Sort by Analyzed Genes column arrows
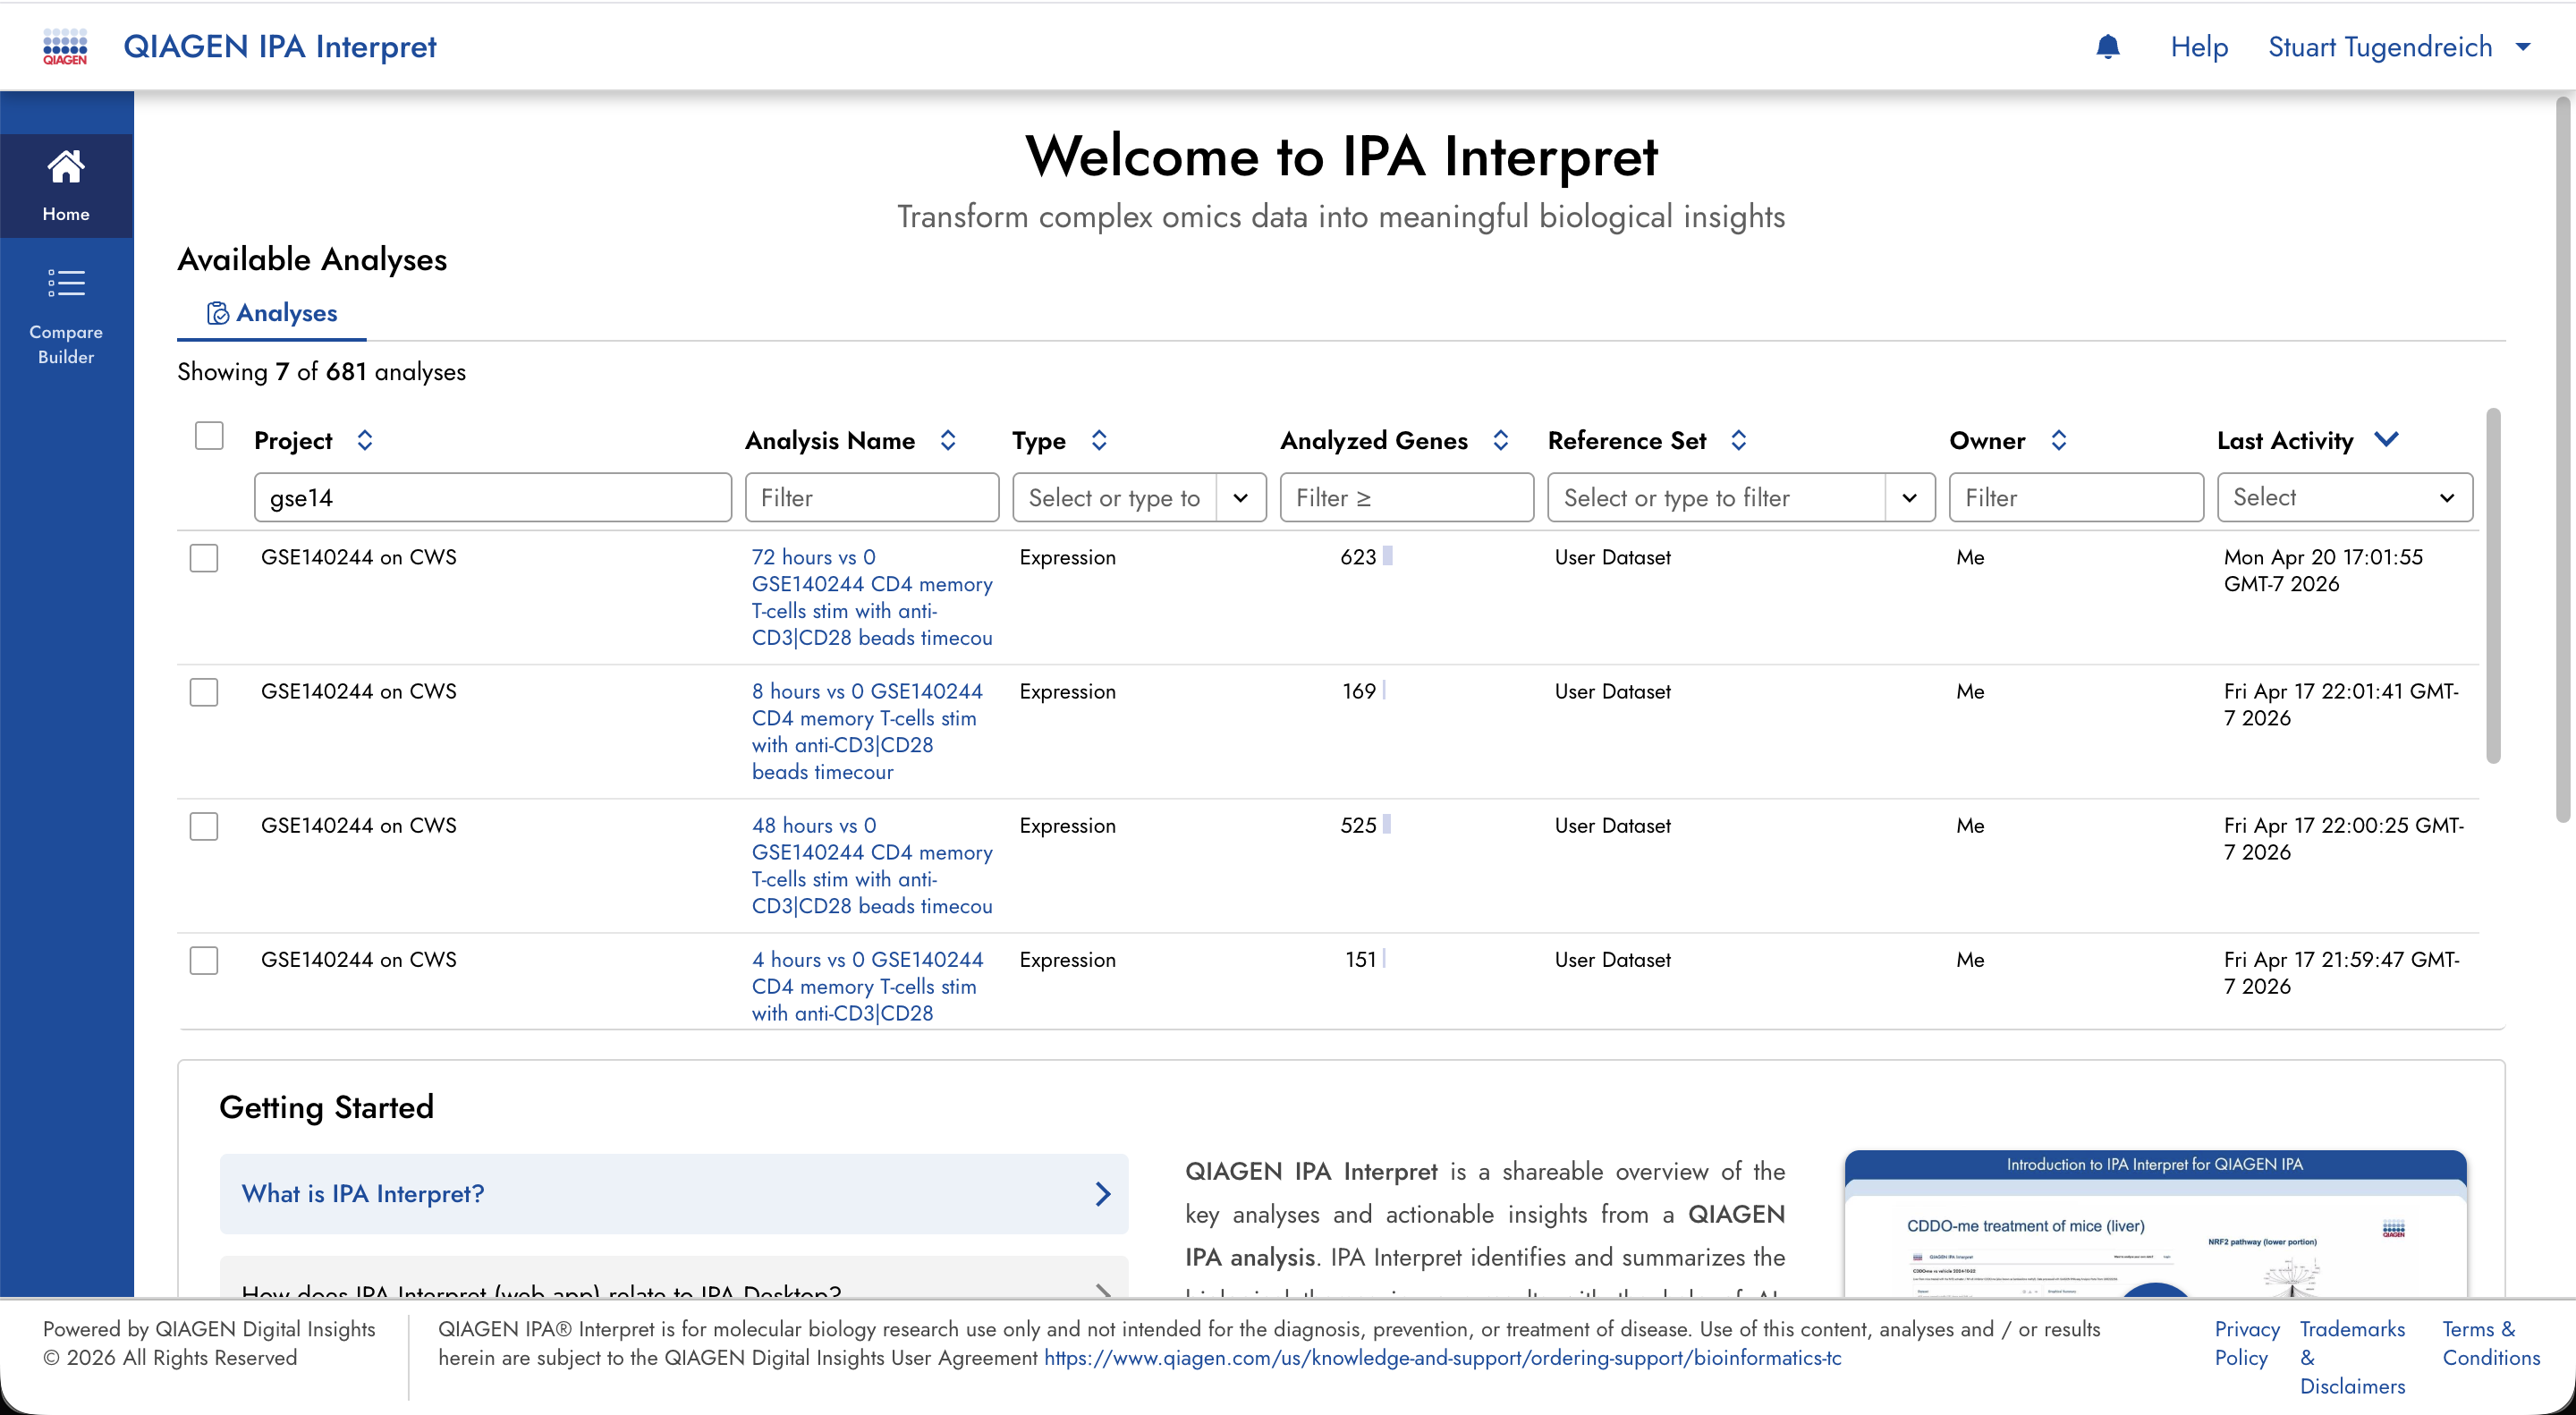 (x=1501, y=440)
